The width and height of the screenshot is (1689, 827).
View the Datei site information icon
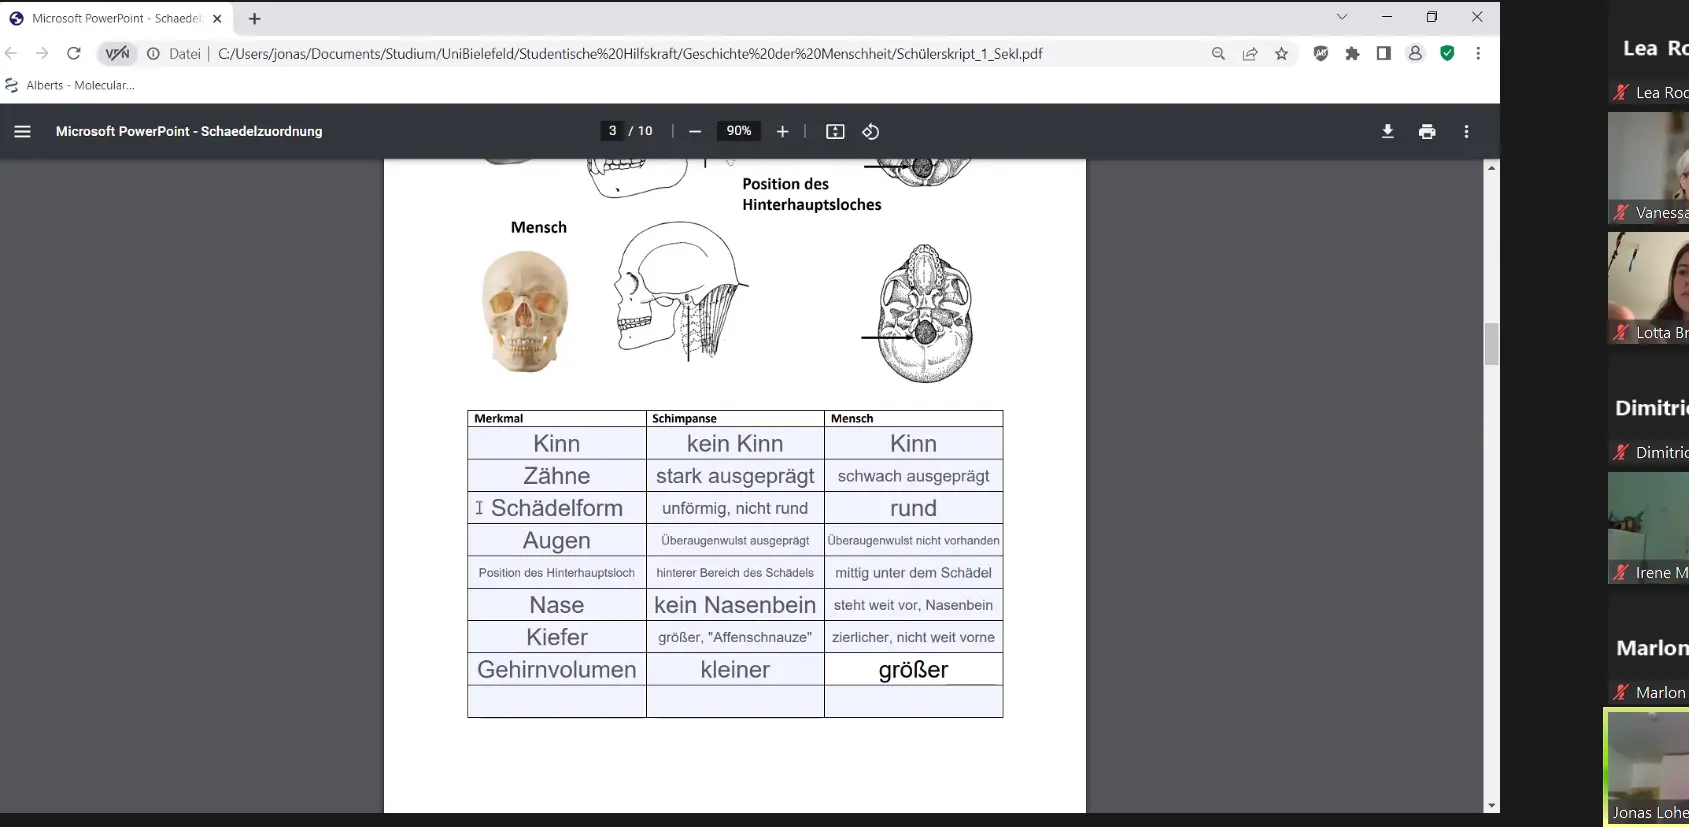[153, 54]
